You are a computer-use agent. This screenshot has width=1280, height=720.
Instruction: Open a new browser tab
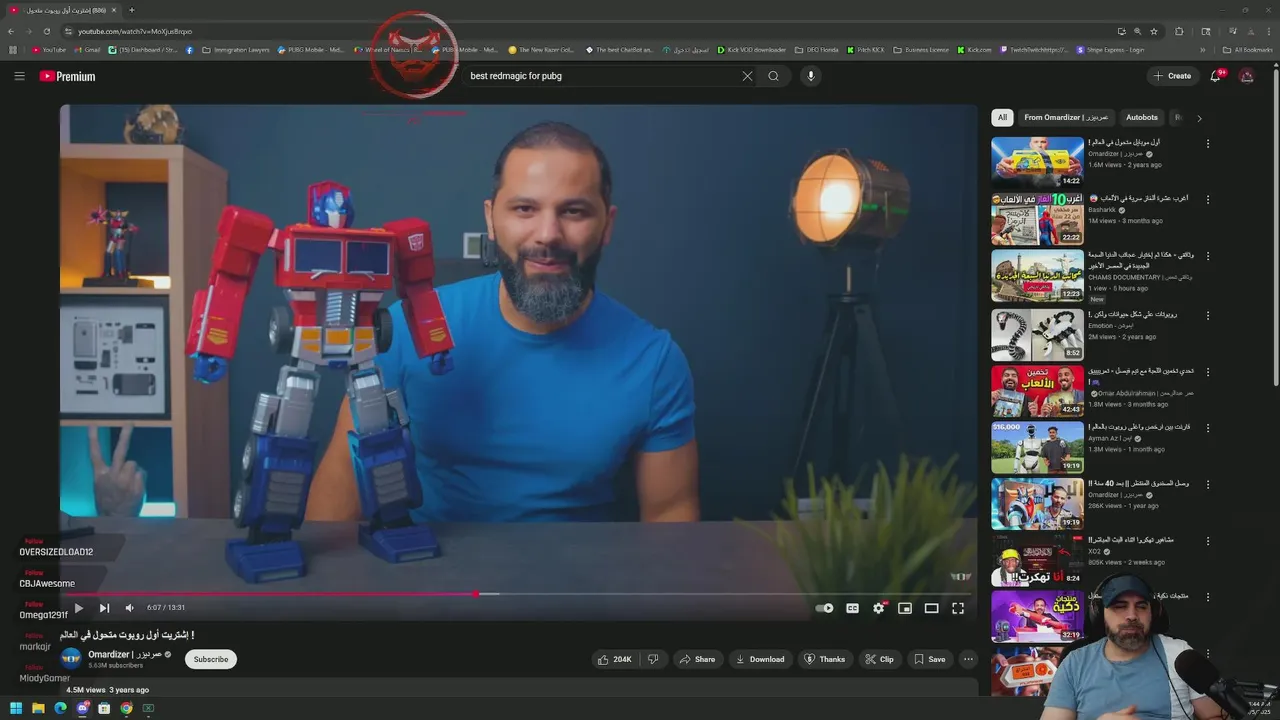[x=131, y=10]
